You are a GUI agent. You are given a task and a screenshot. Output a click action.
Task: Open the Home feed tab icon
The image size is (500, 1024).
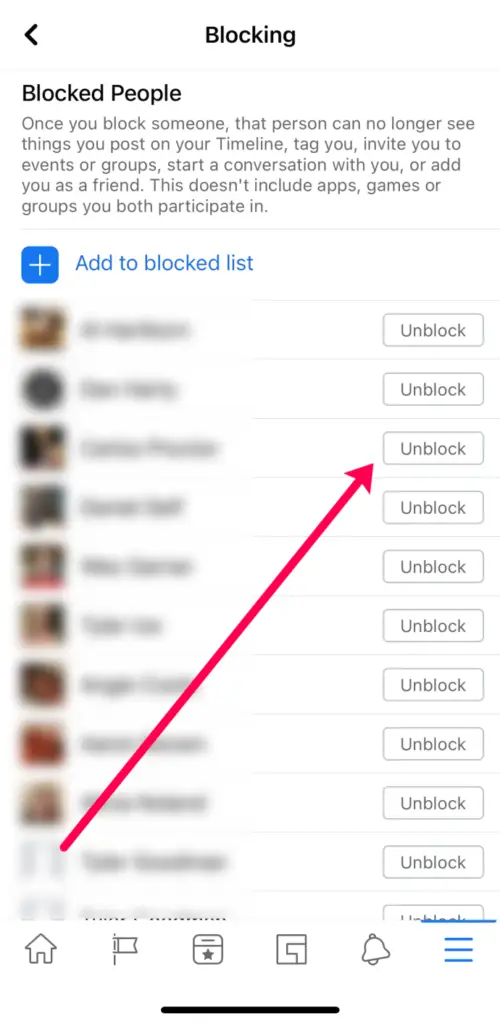click(x=41, y=950)
